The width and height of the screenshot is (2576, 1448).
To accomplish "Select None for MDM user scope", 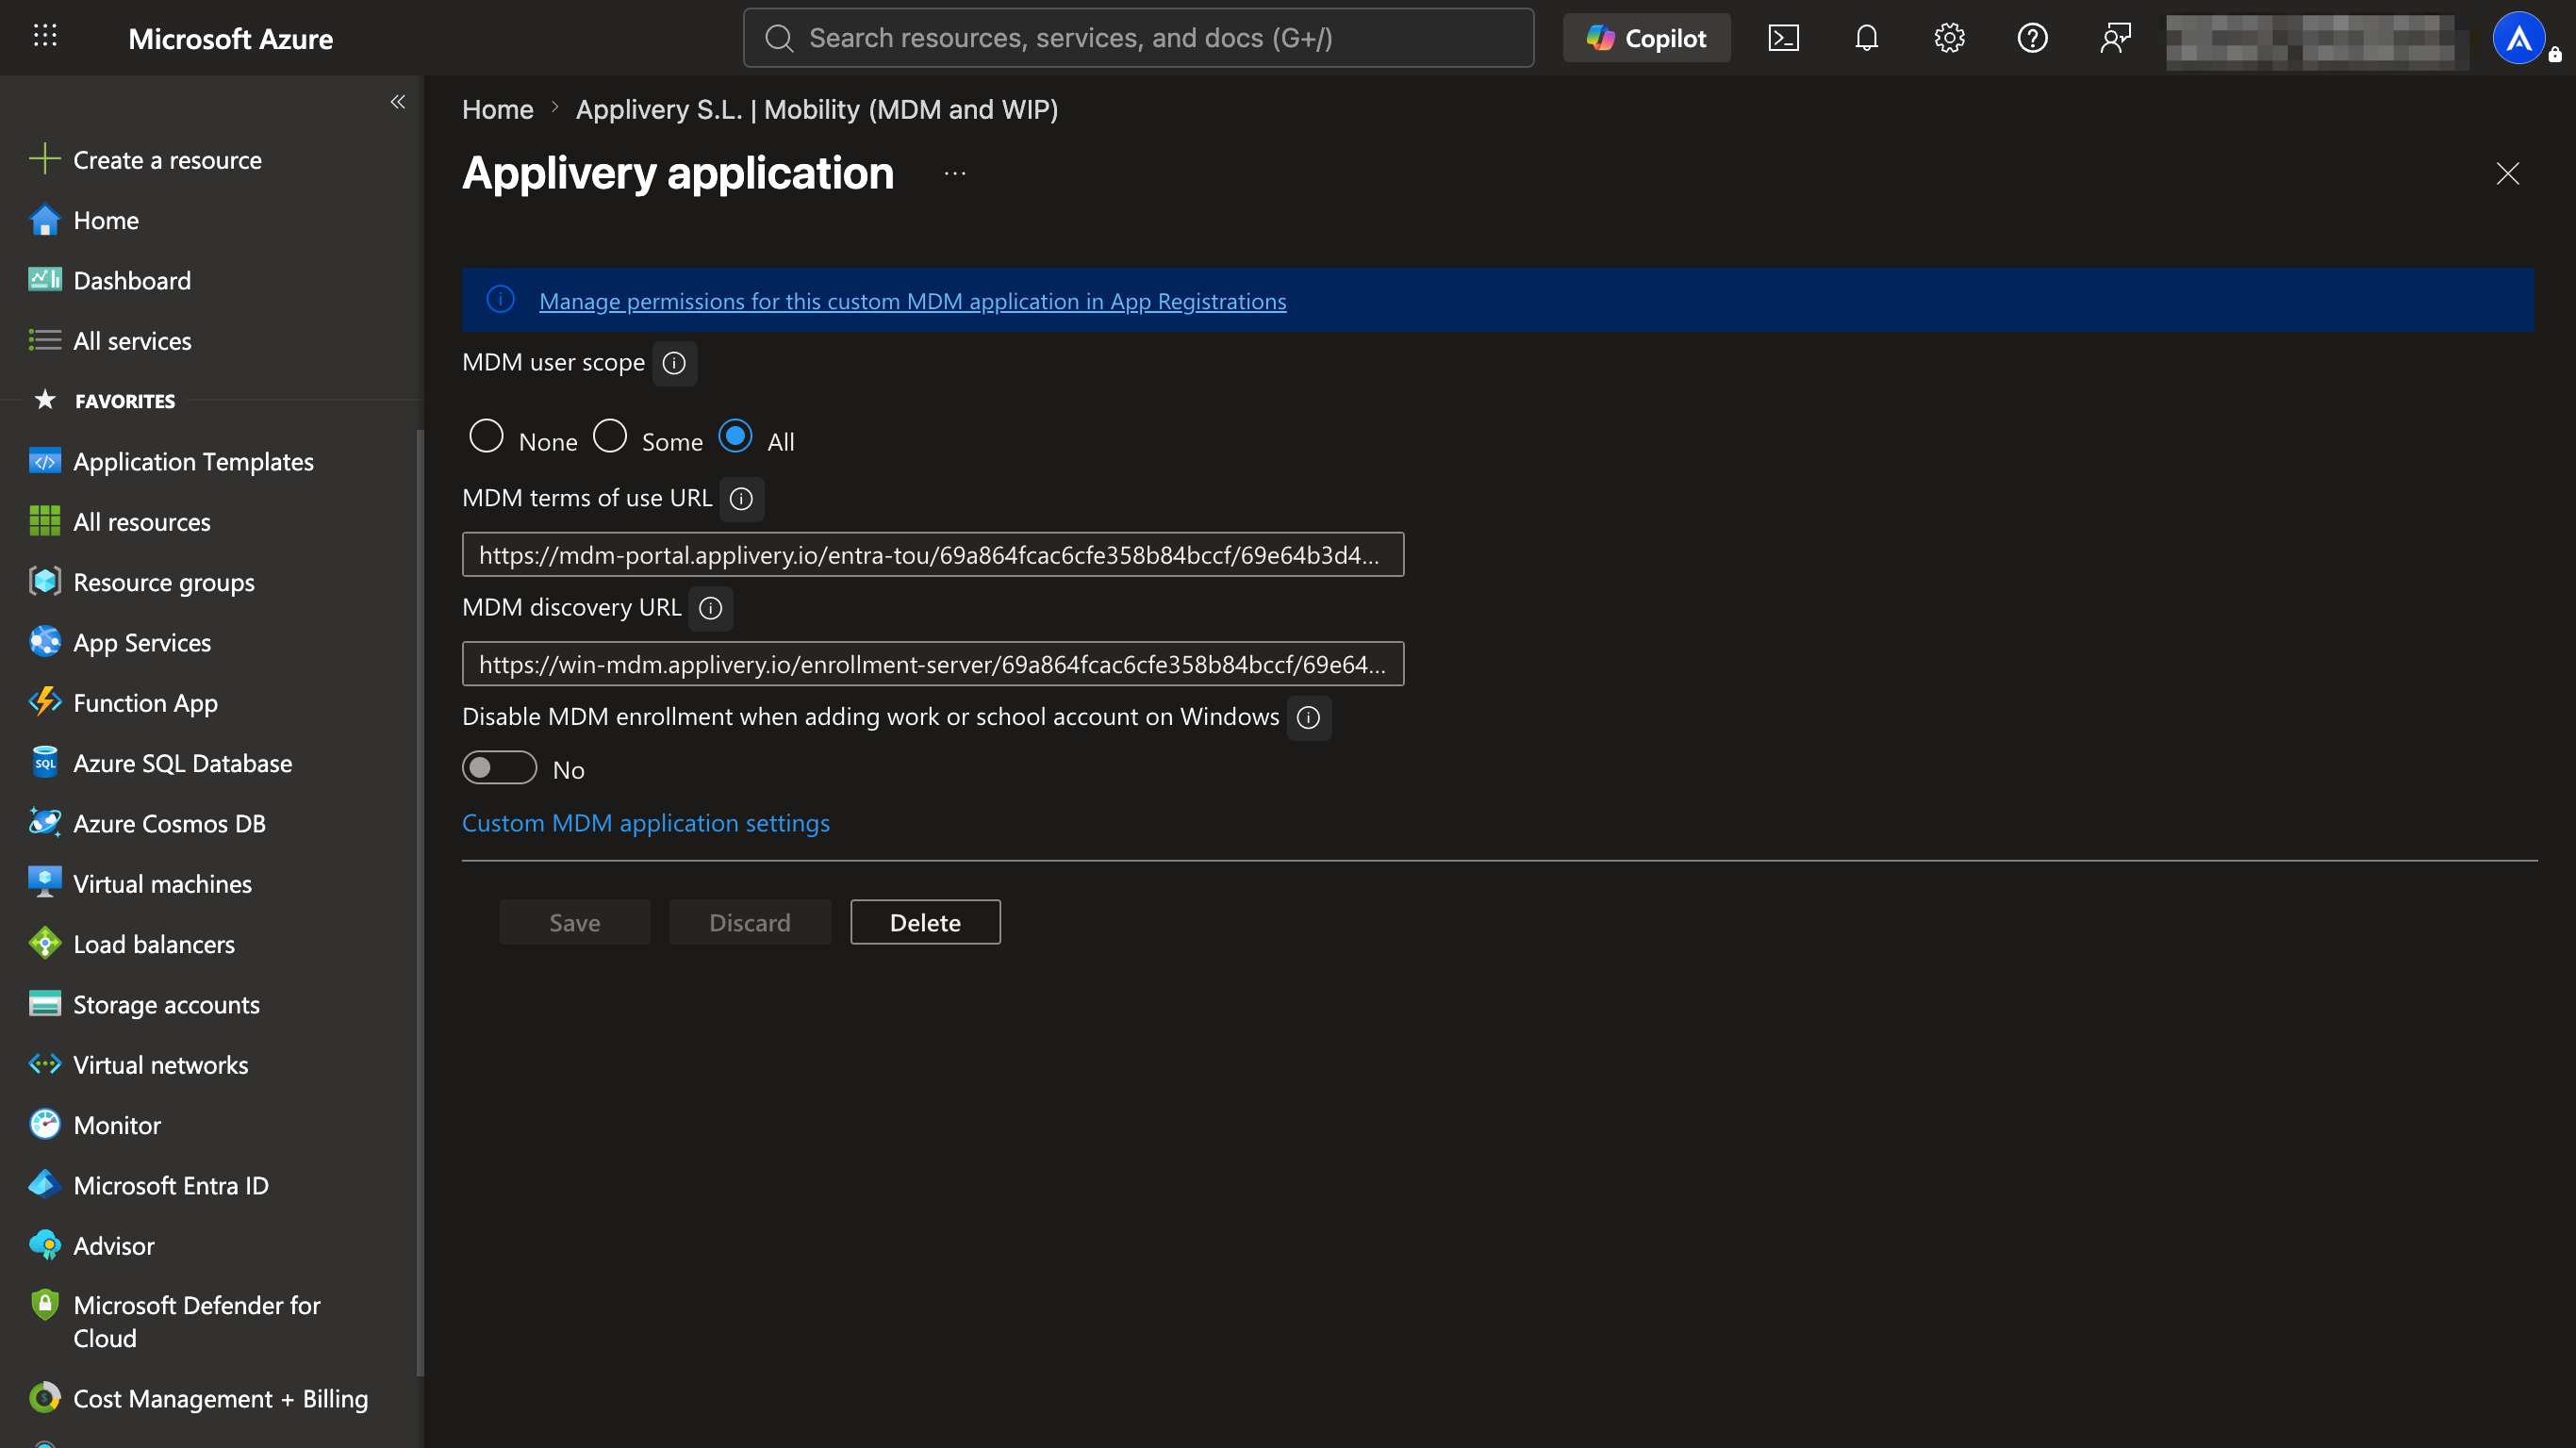I will pos(486,437).
